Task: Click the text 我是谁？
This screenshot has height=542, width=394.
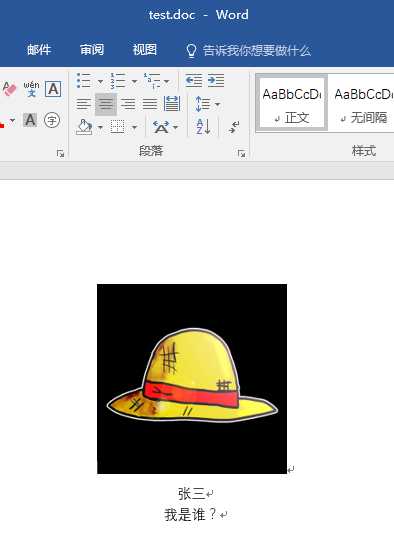Action: [190, 515]
